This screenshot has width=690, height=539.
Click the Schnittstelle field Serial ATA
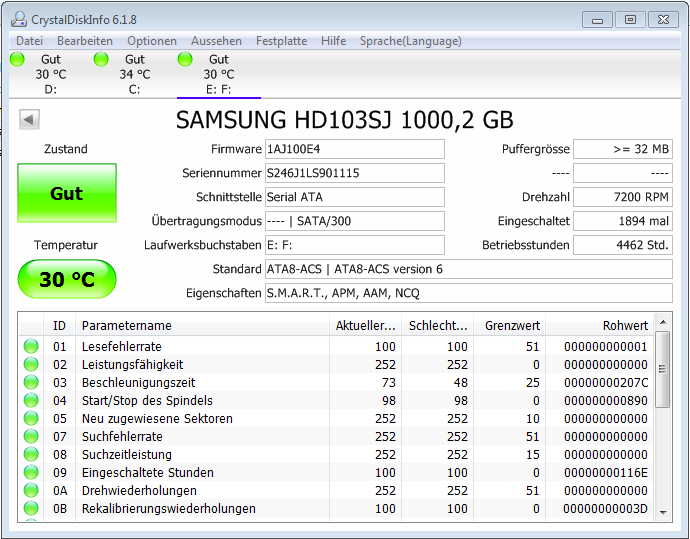pos(355,197)
